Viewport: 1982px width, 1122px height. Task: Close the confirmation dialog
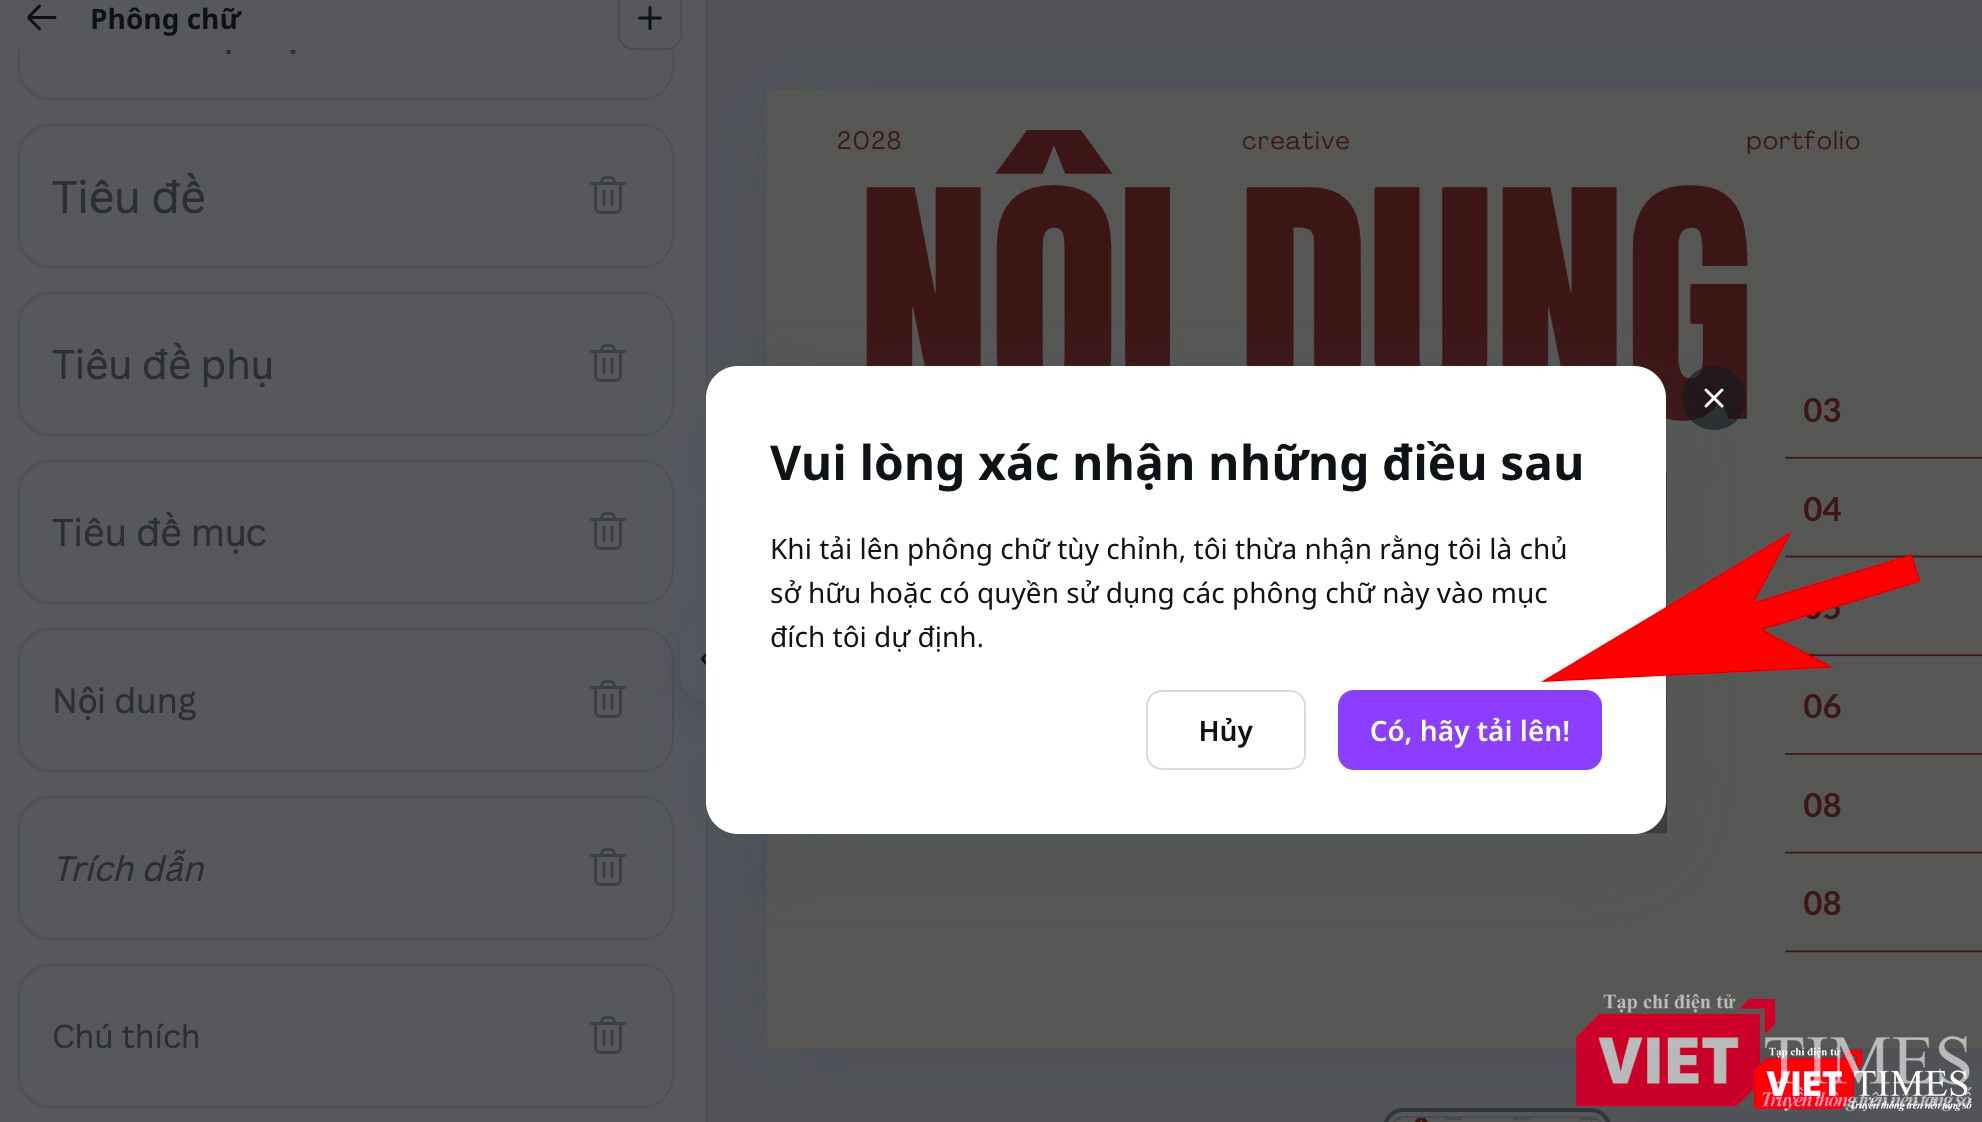tap(1713, 398)
